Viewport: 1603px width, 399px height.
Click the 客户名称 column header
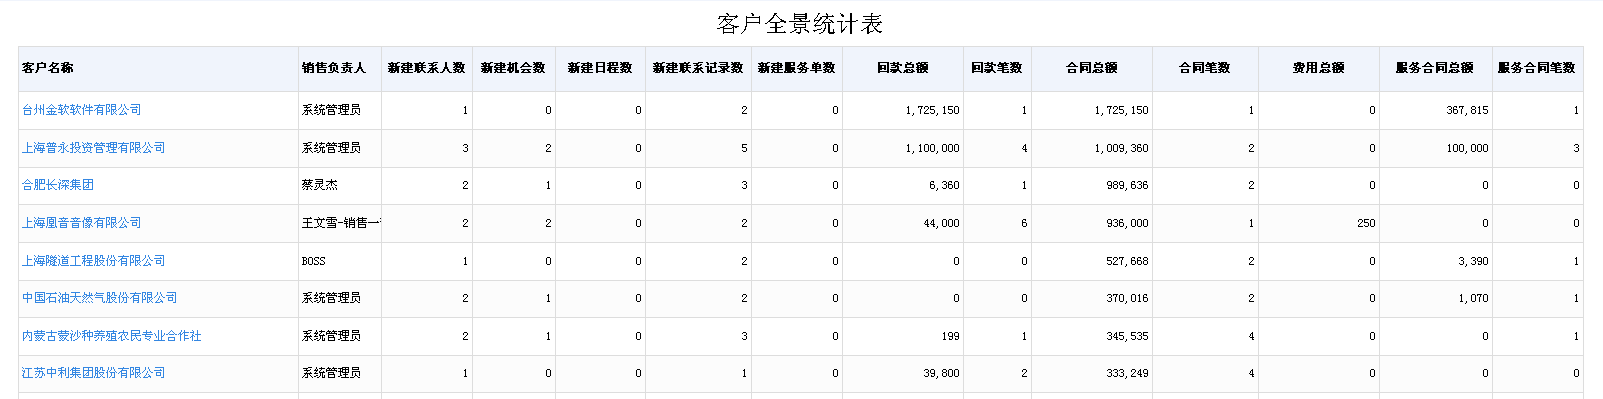pos(48,68)
